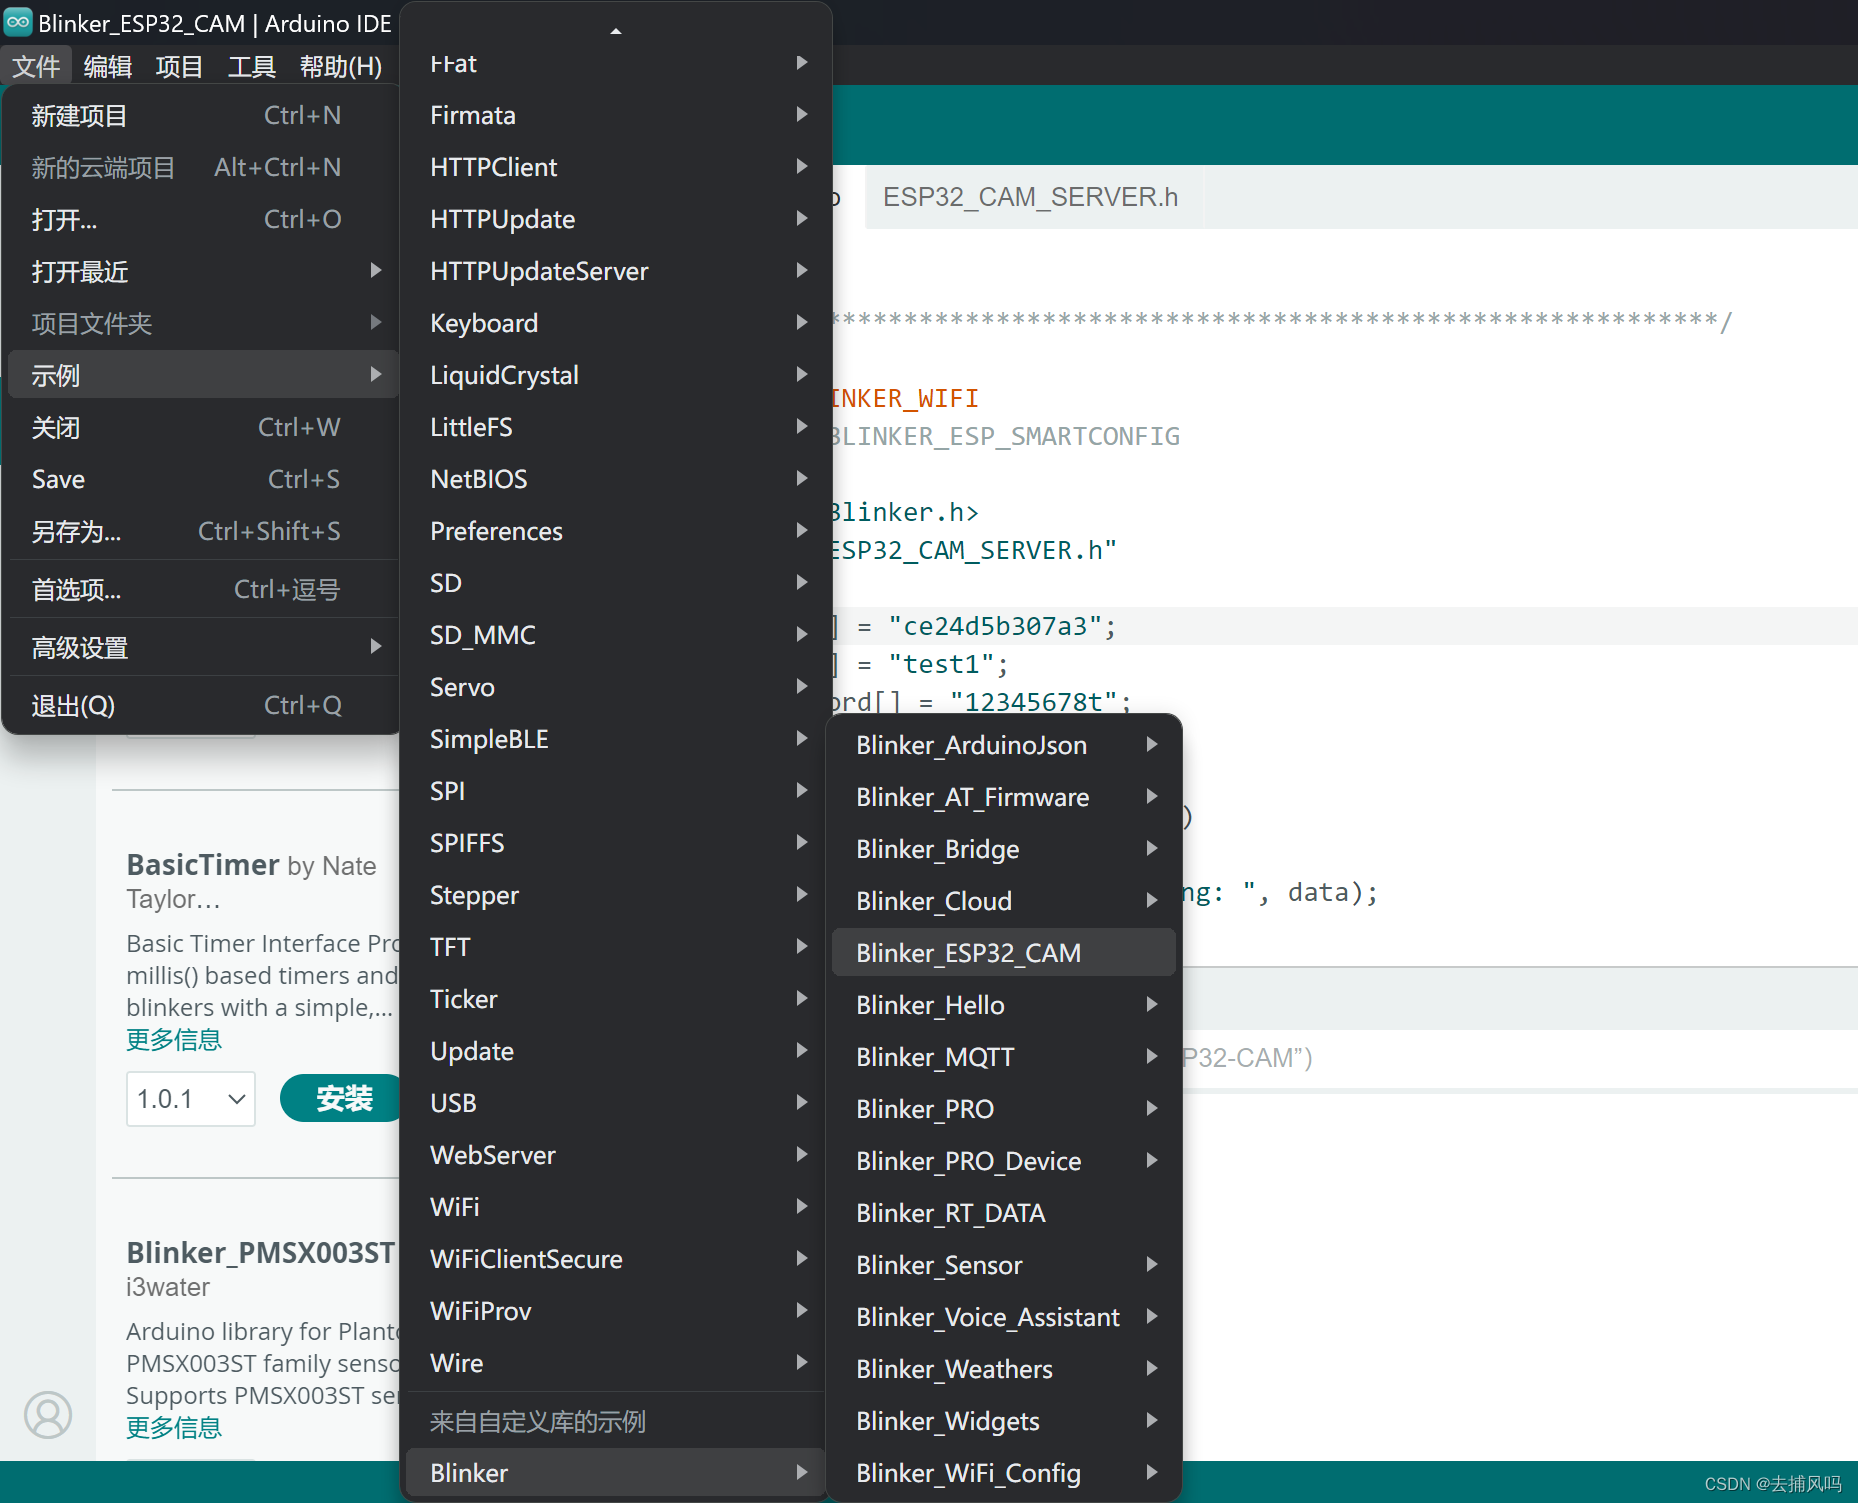This screenshot has width=1858, height=1503.
Task: Select the Blinker_ESP32_CAM example
Action: 1004,953
